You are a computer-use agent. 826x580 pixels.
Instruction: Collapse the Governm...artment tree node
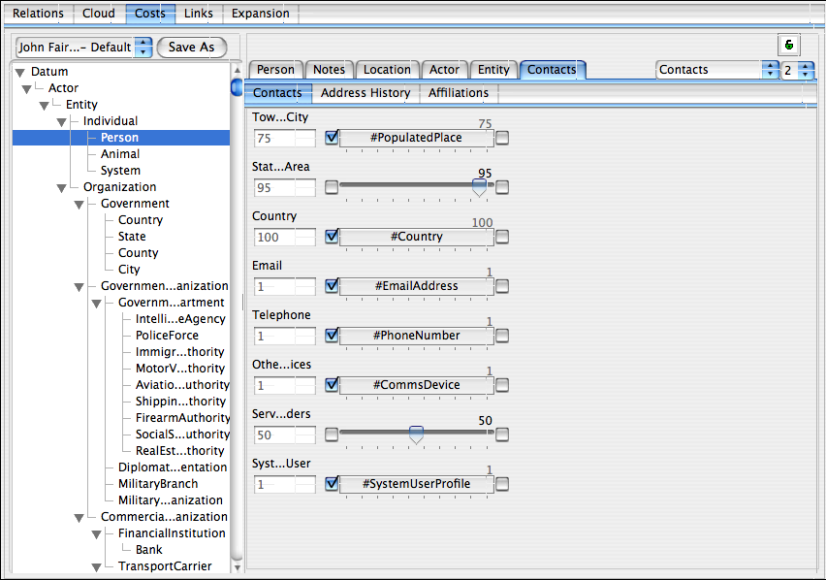pyautogui.click(x=96, y=304)
